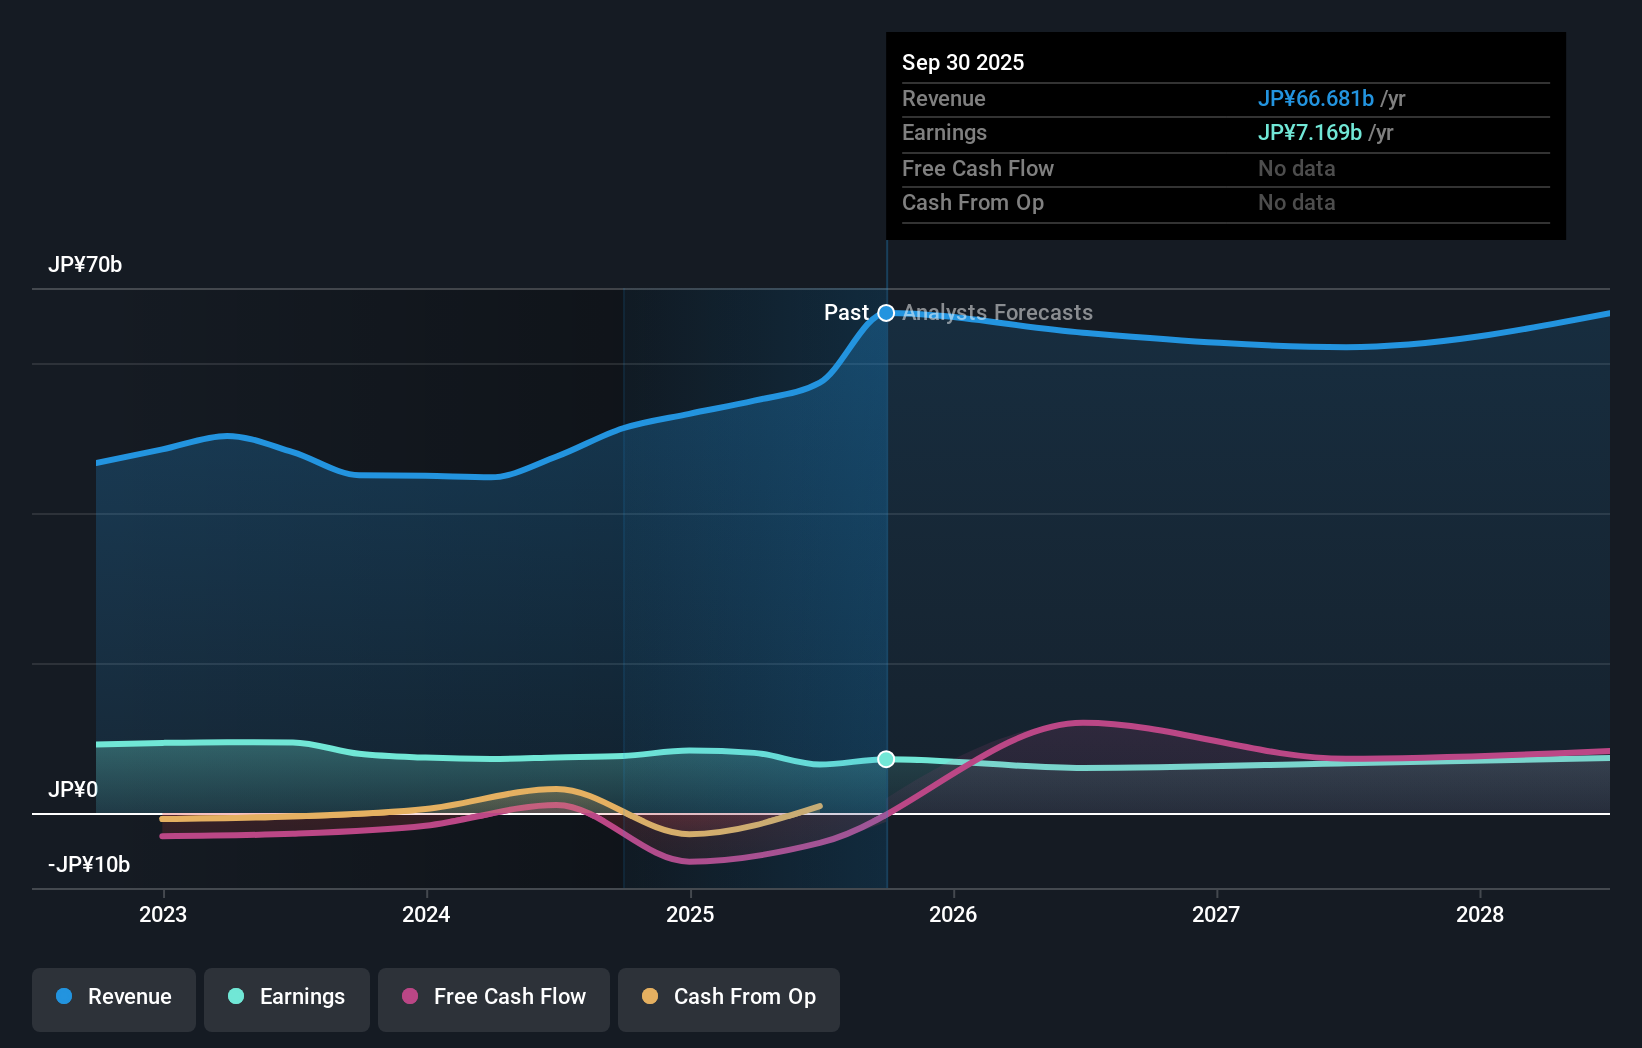Click the Revenue value in the tooltip
The height and width of the screenshot is (1048, 1642).
click(x=1316, y=99)
